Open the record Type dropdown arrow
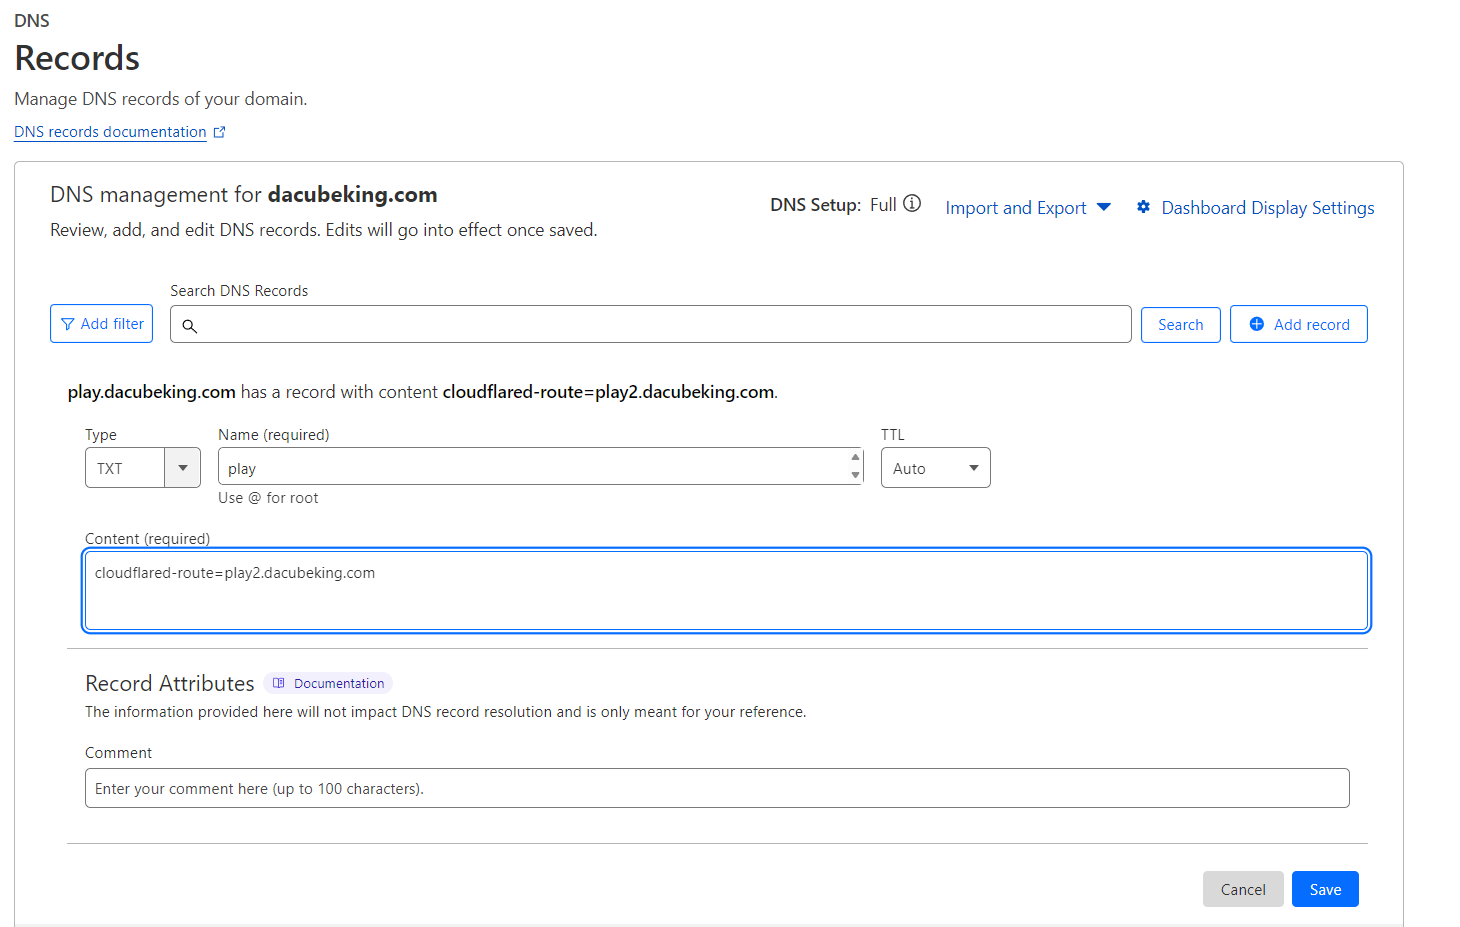The height and width of the screenshot is (927, 1460). coord(182,467)
